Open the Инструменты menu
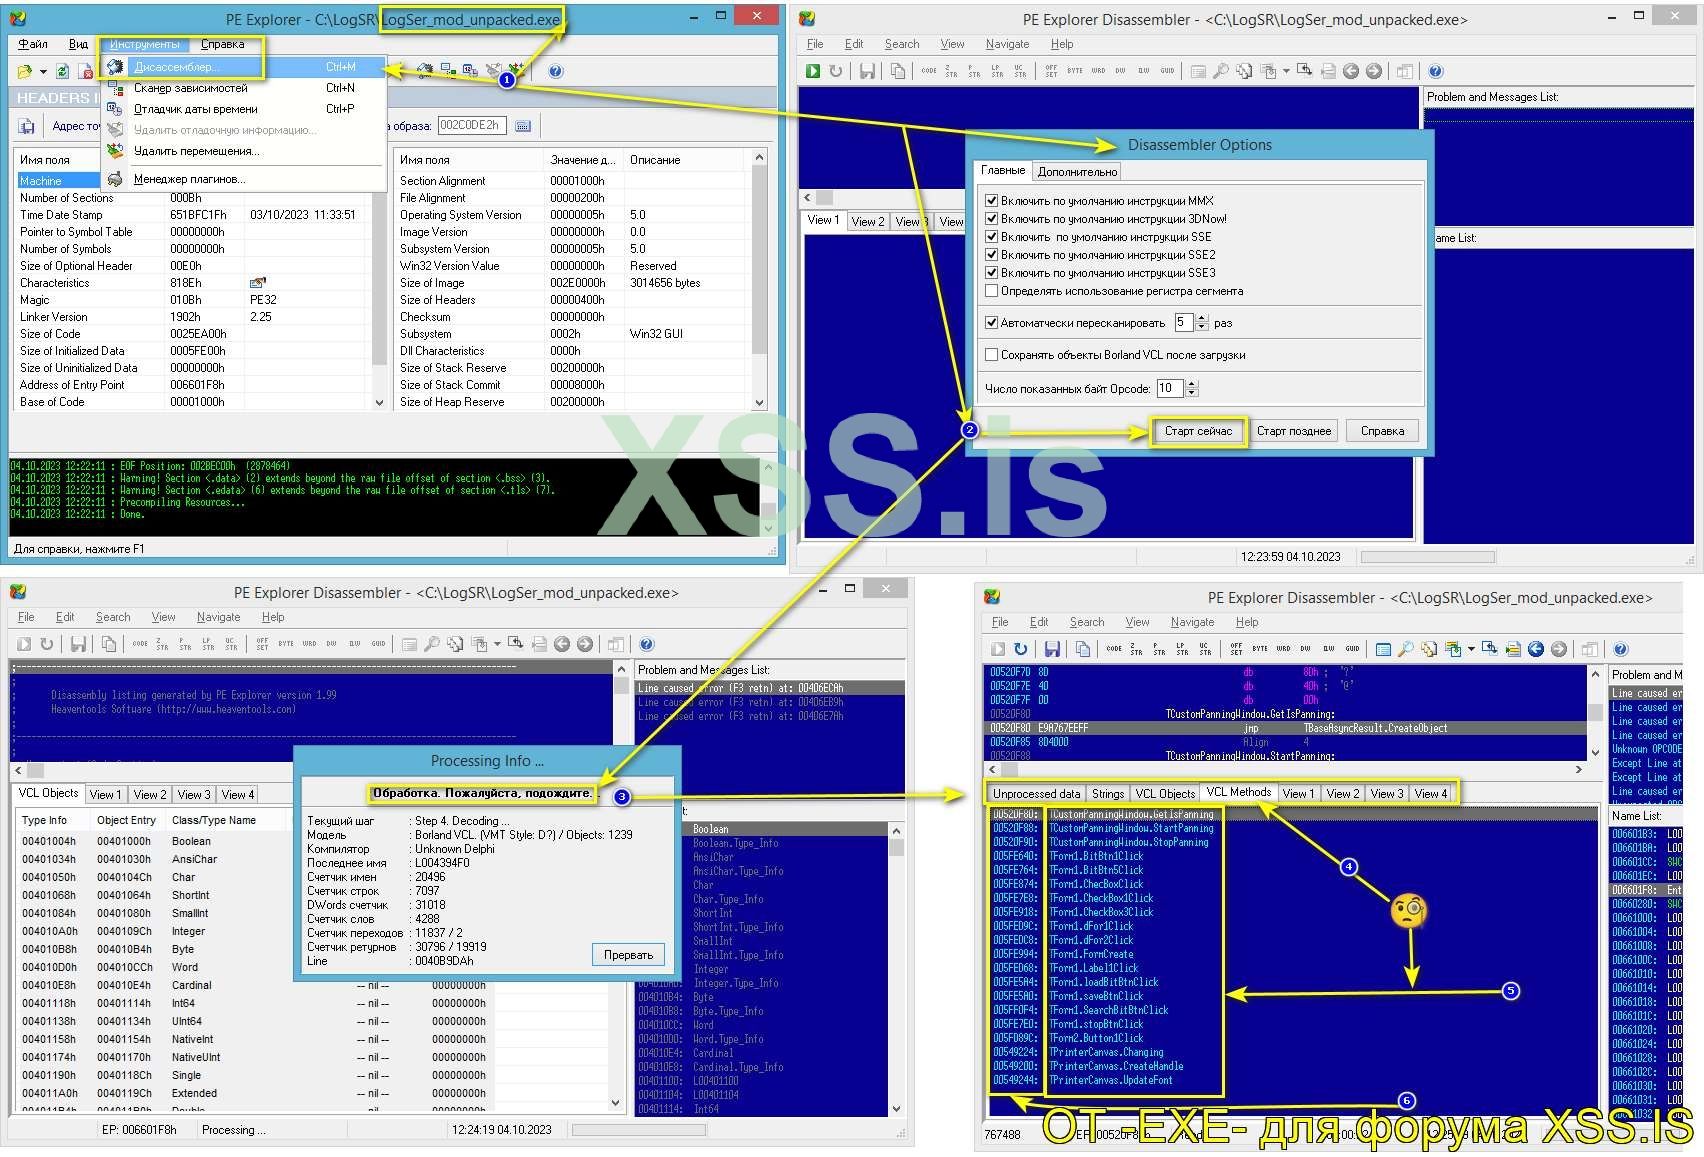This screenshot has height=1157, width=1704. pyautogui.click(x=145, y=44)
